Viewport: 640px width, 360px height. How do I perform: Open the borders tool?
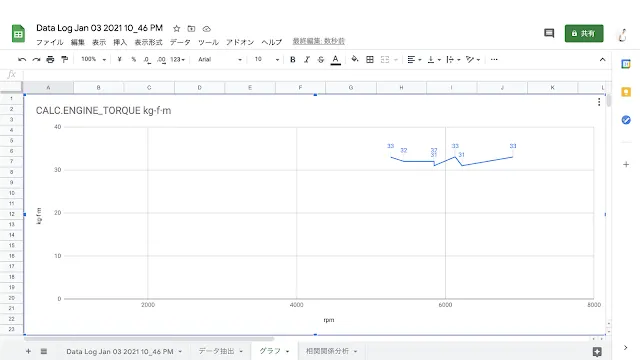(370, 60)
